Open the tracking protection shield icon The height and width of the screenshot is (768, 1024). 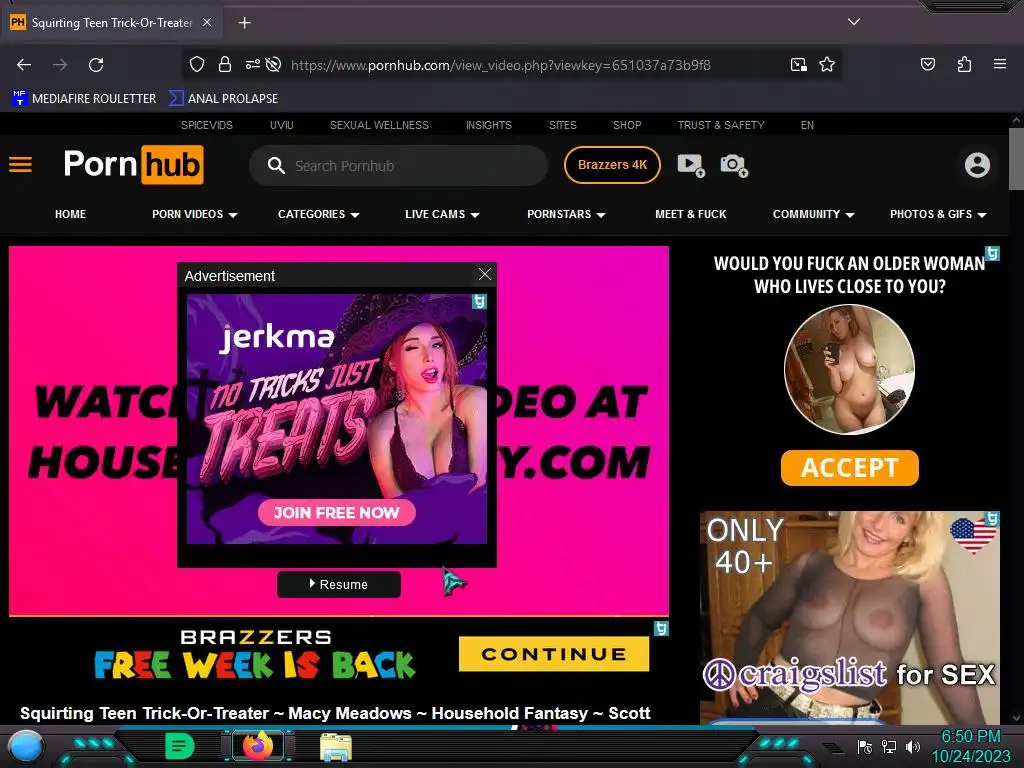click(x=197, y=64)
